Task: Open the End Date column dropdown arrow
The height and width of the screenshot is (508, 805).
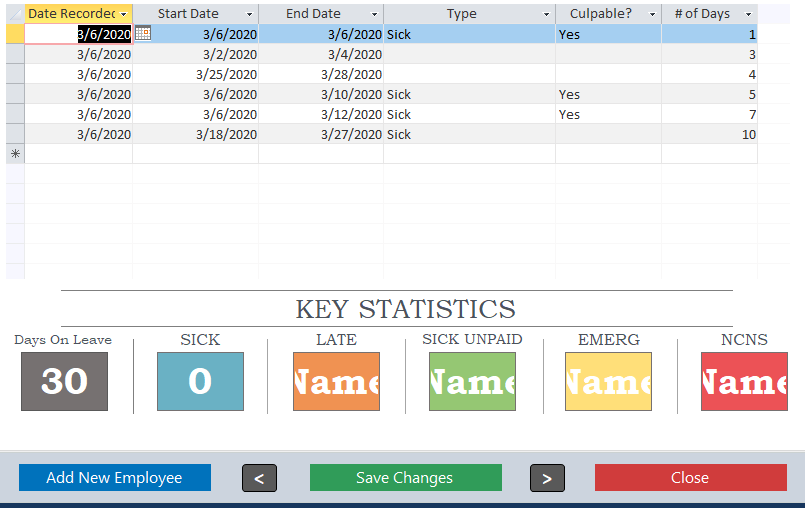Action: (374, 15)
